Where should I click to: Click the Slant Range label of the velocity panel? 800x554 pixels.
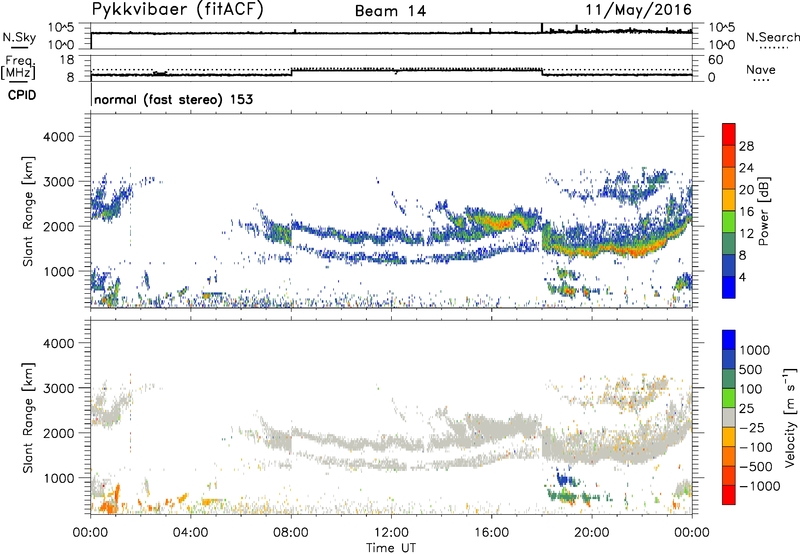tap(28, 418)
